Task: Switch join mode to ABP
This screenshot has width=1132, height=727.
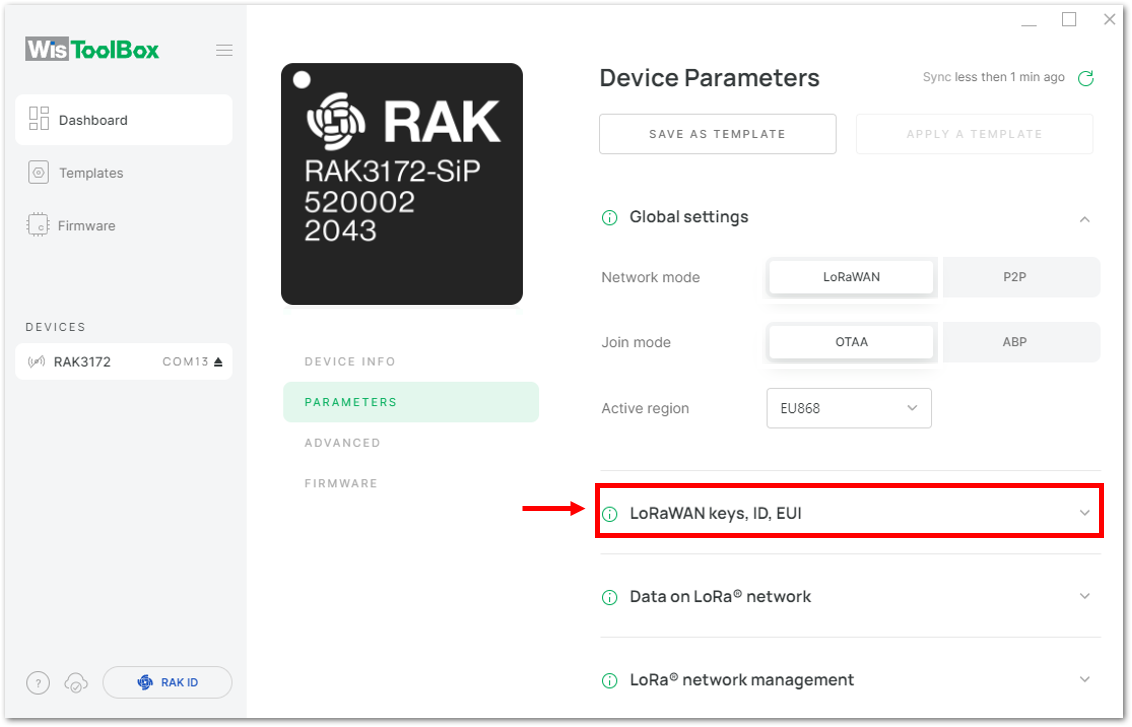Action: [1022, 342]
